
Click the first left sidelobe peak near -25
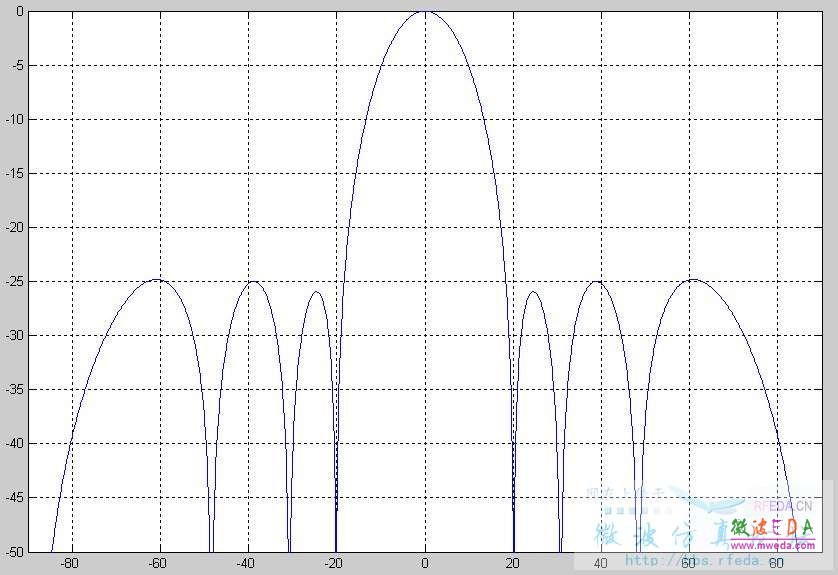click(316, 292)
